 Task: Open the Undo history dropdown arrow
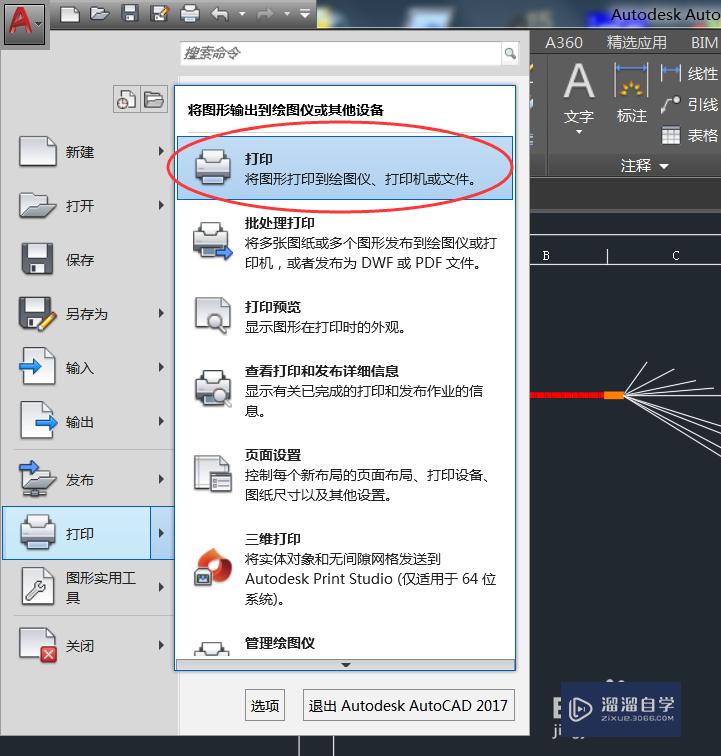242,14
